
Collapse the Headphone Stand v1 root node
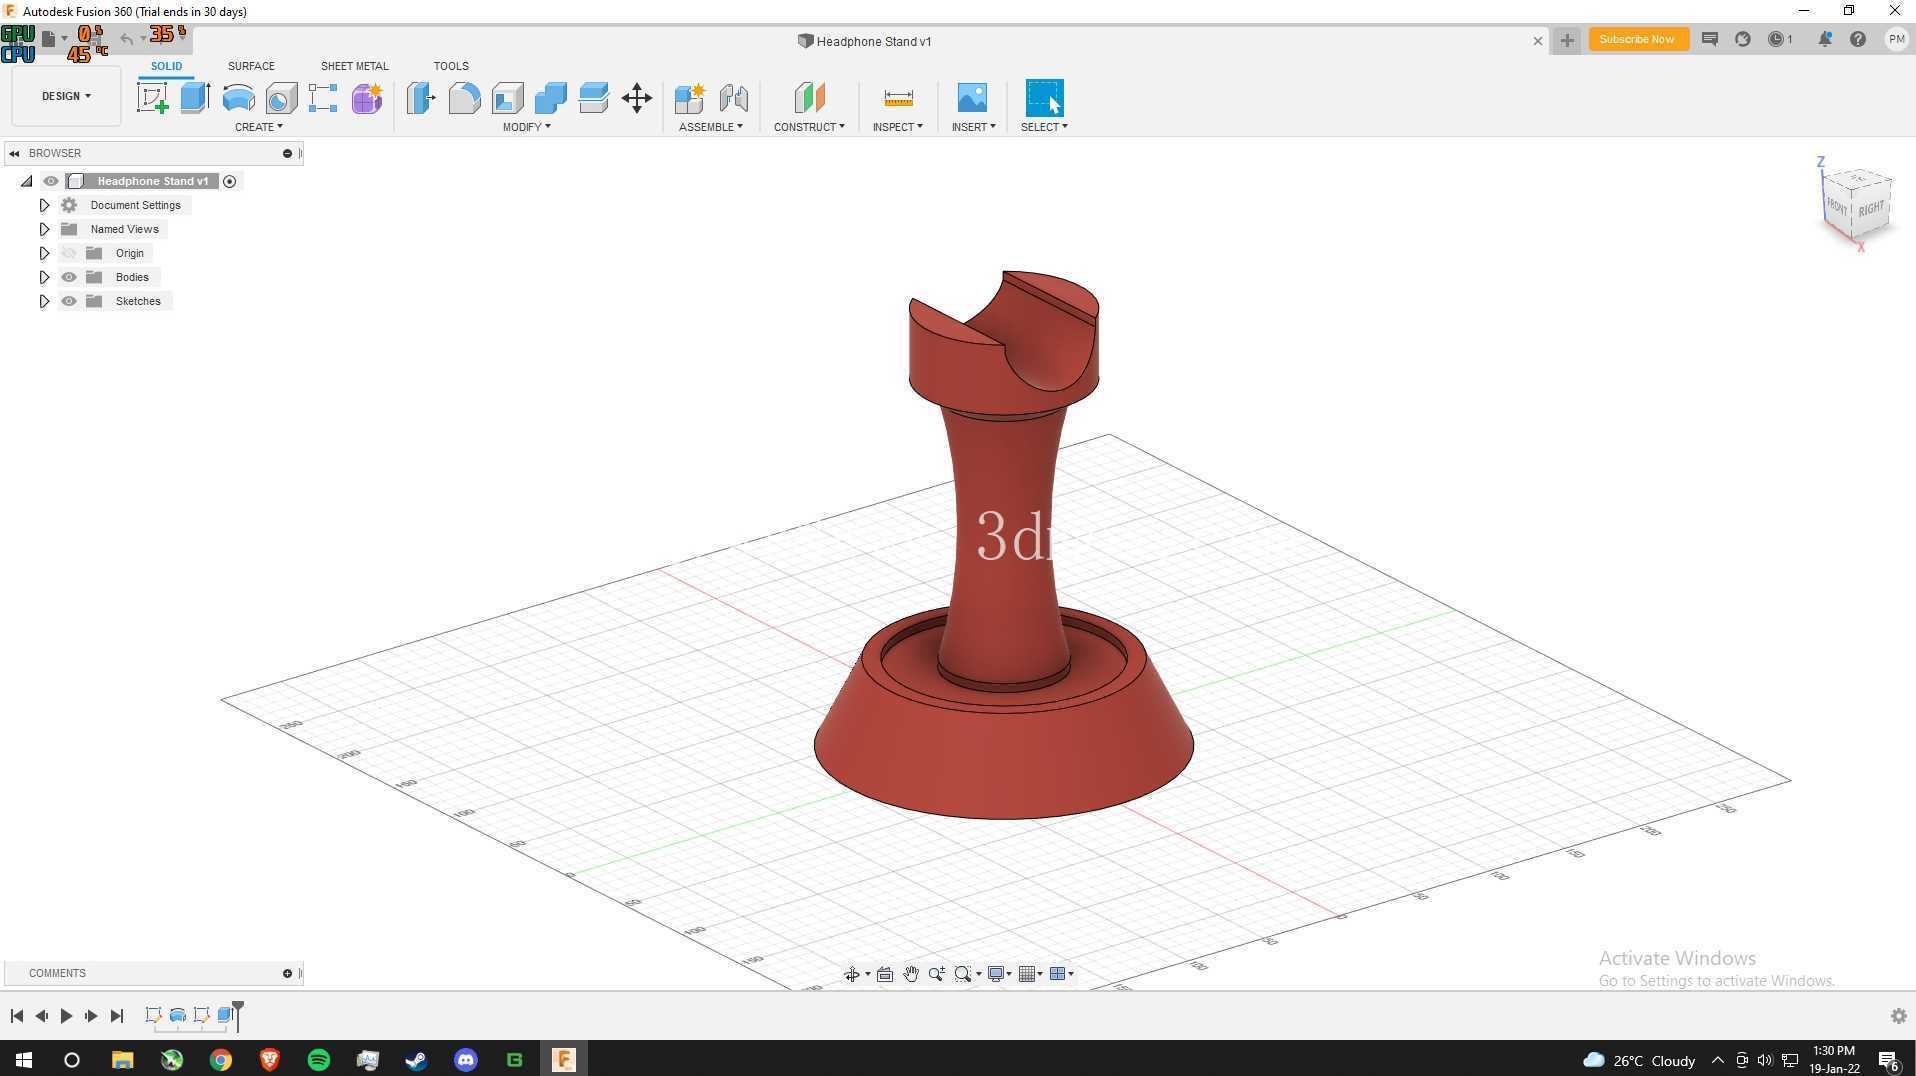(27, 181)
